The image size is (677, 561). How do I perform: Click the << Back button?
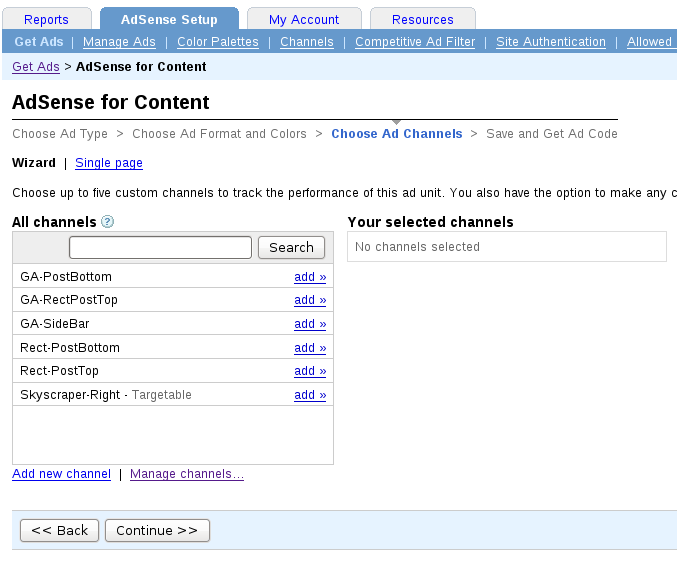(60, 530)
